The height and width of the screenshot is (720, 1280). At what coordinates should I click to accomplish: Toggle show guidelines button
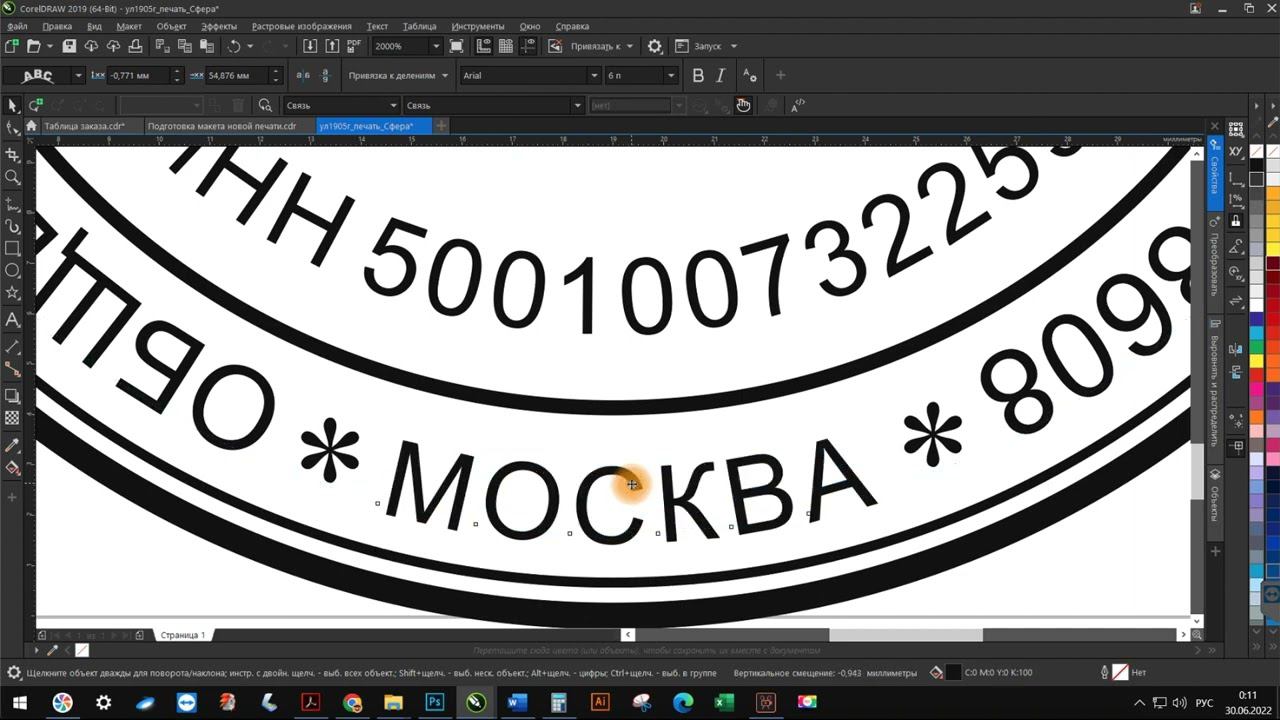(x=528, y=46)
